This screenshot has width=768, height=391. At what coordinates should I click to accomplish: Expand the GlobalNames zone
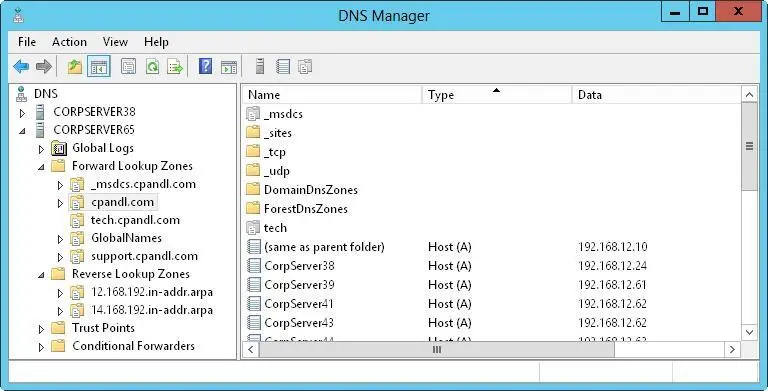(x=60, y=239)
